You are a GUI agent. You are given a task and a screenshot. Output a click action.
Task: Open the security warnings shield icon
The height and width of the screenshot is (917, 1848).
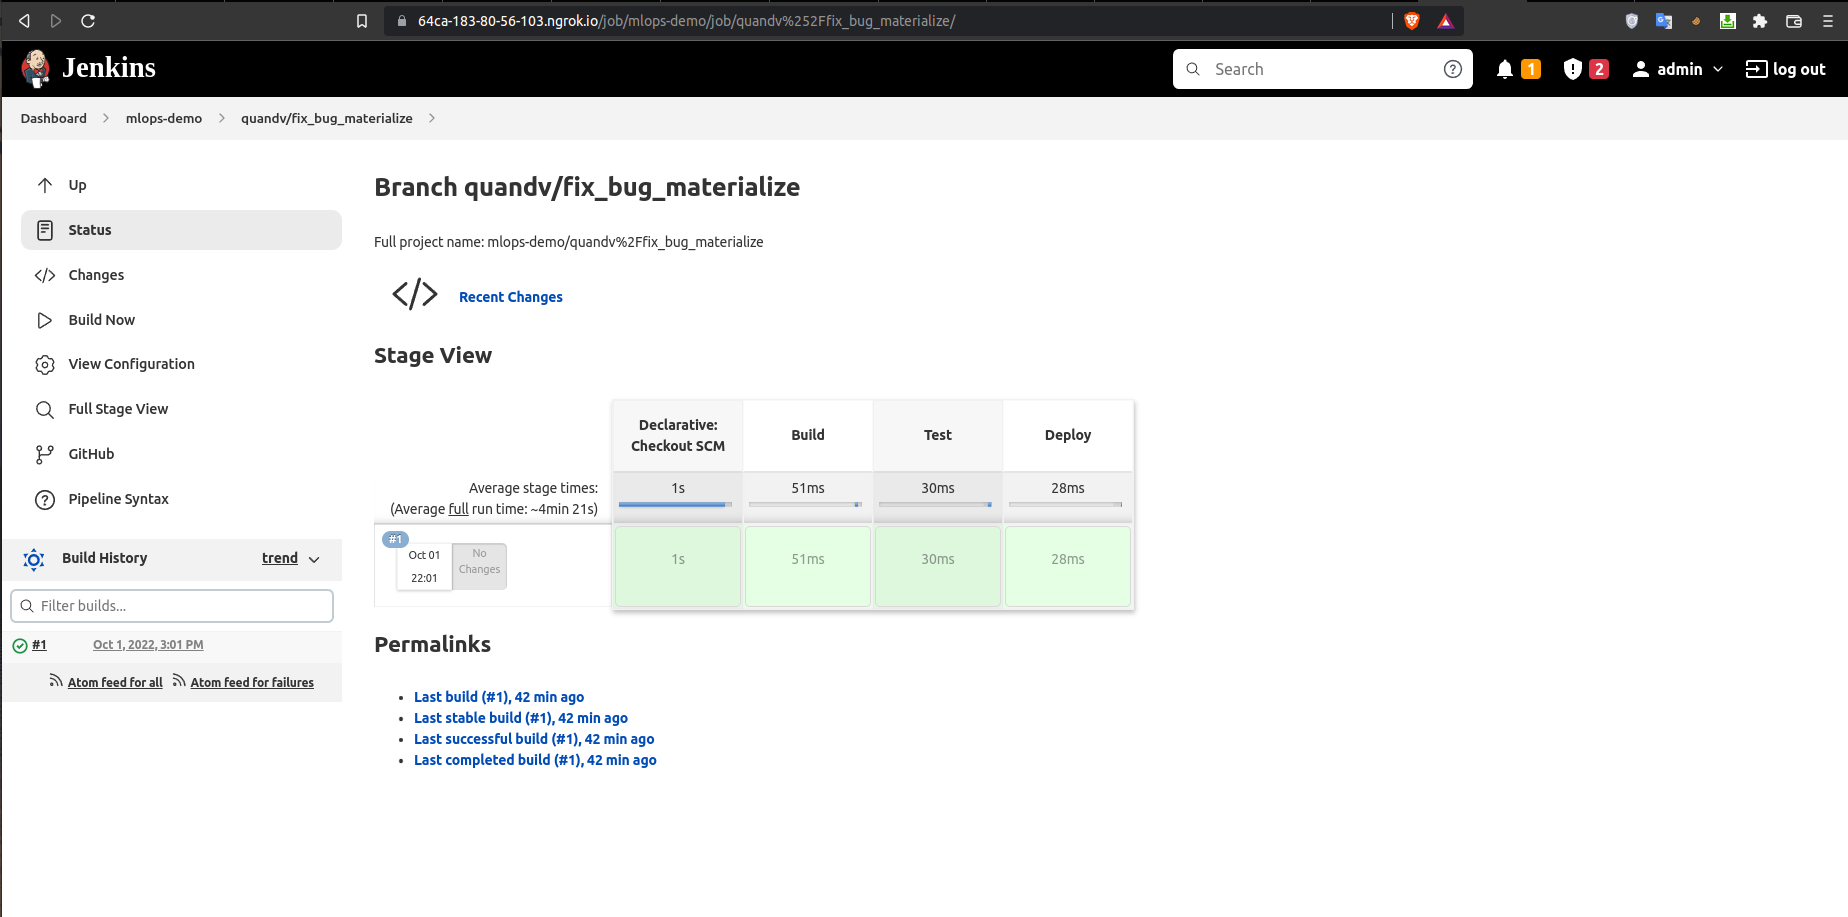pyautogui.click(x=1573, y=69)
